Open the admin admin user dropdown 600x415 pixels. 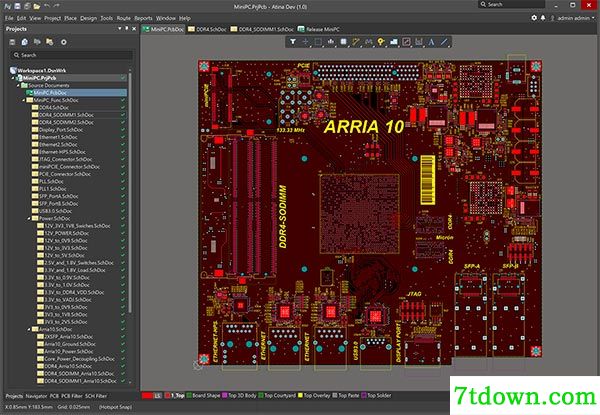click(573, 18)
